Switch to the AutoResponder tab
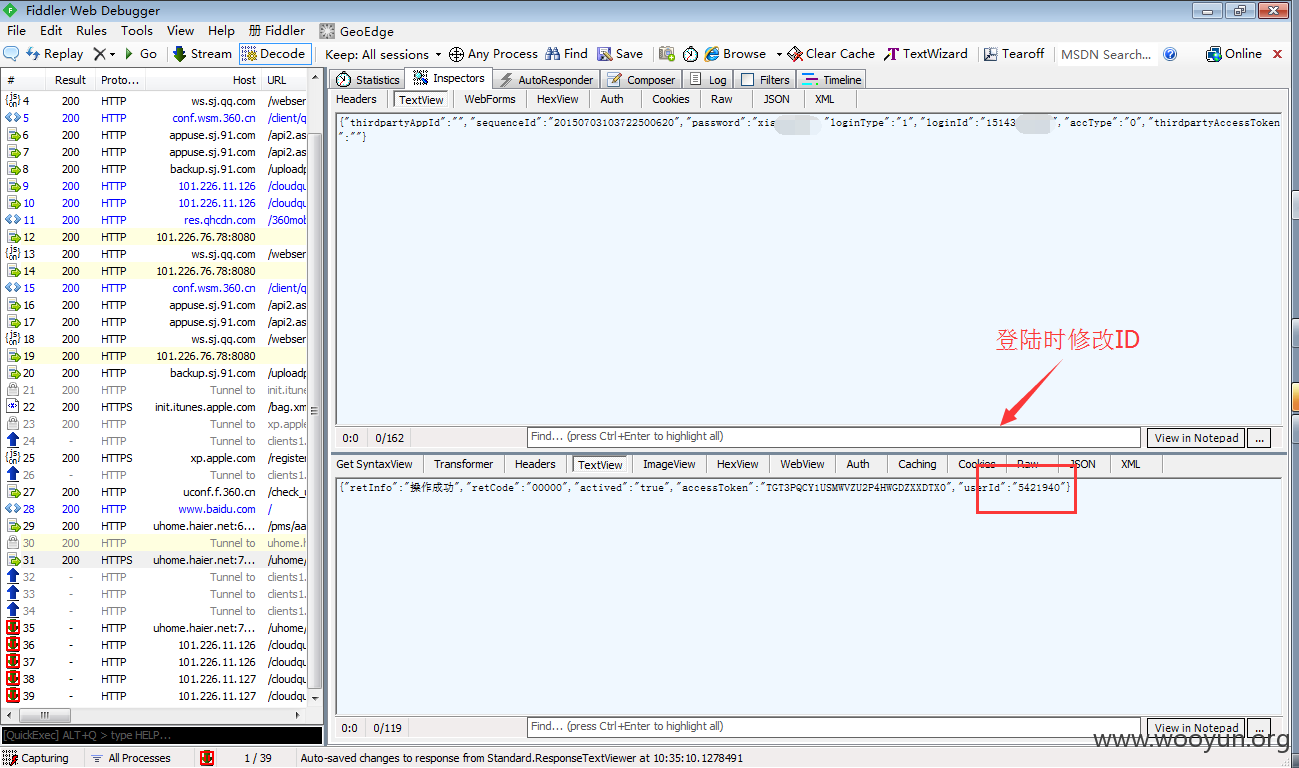Screen dimensions: 1299x768 546,79
